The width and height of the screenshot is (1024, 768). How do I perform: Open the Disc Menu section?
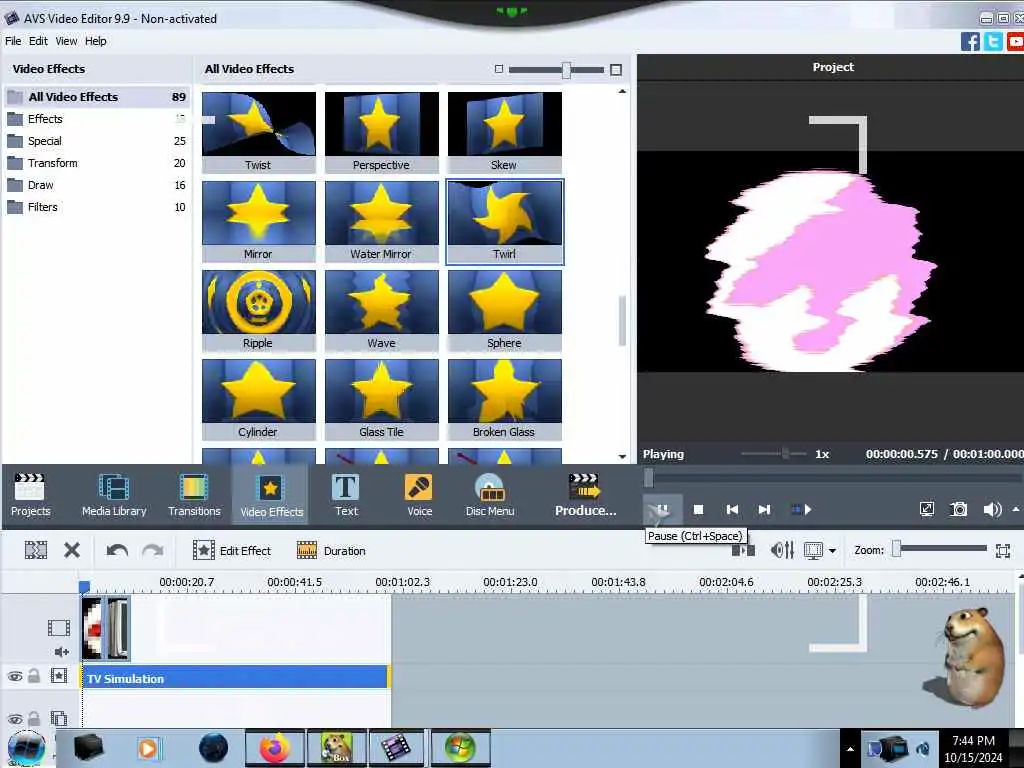pyautogui.click(x=490, y=494)
